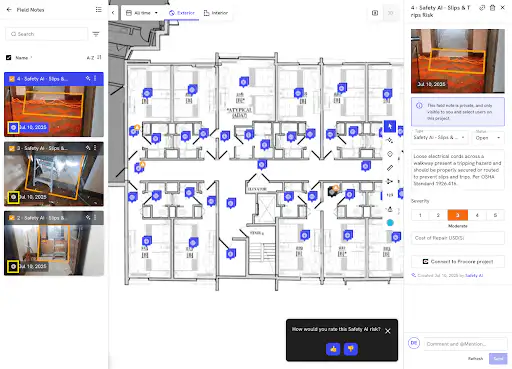Image resolution: width=512 pixels, height=369 pixels.
Task: Click the Cost of Repair USD field
Action: 458,238
